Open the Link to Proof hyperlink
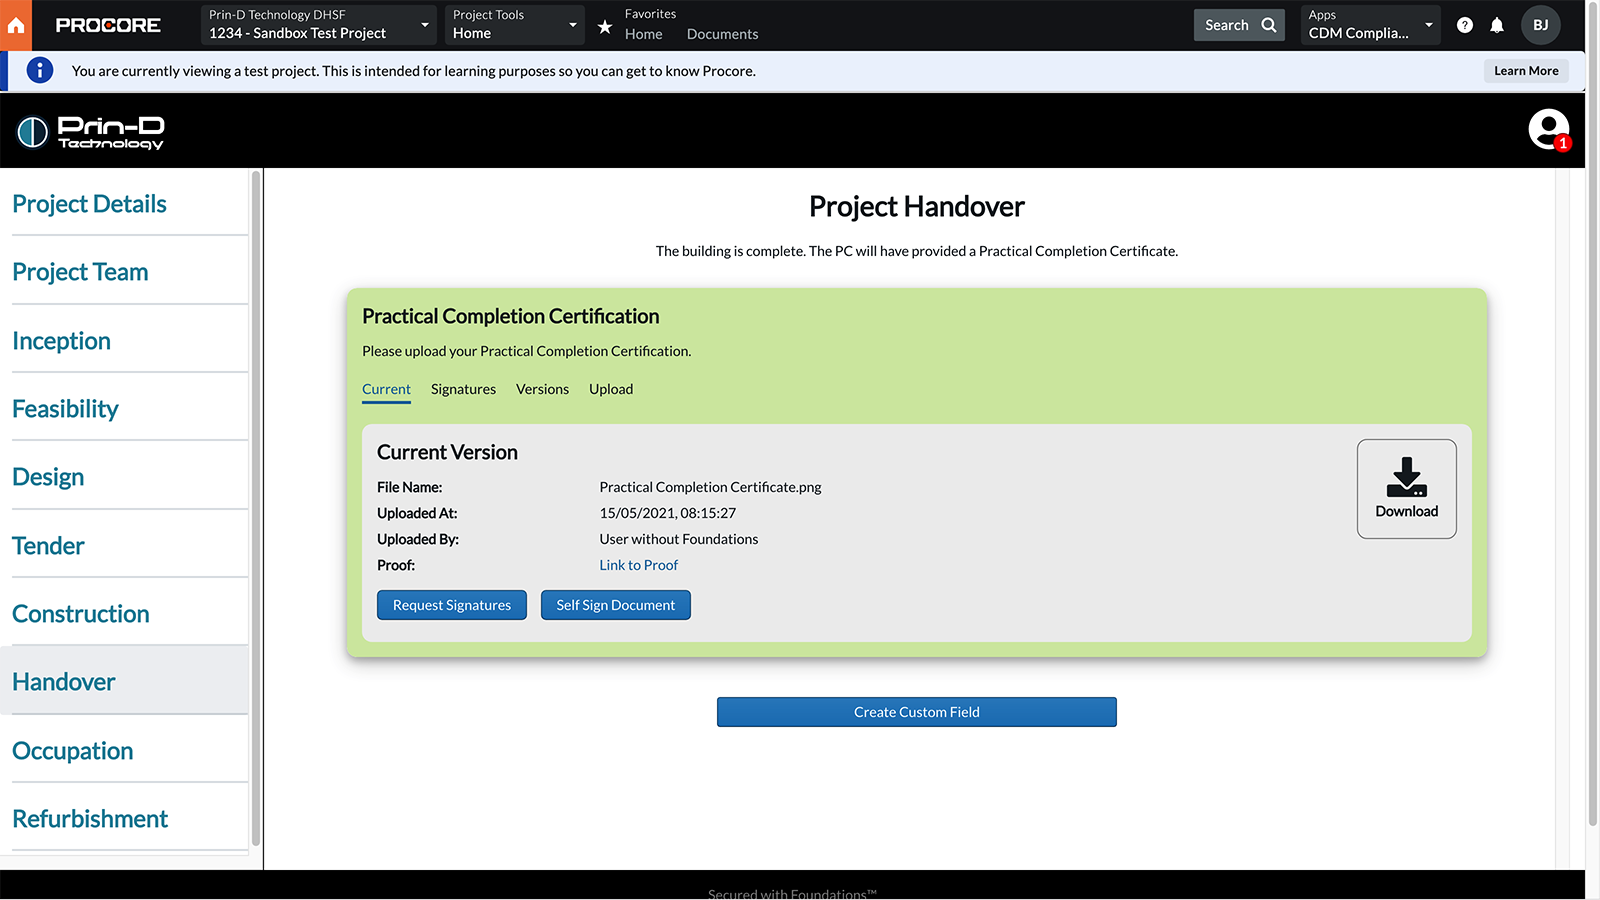 coord(638,565)
